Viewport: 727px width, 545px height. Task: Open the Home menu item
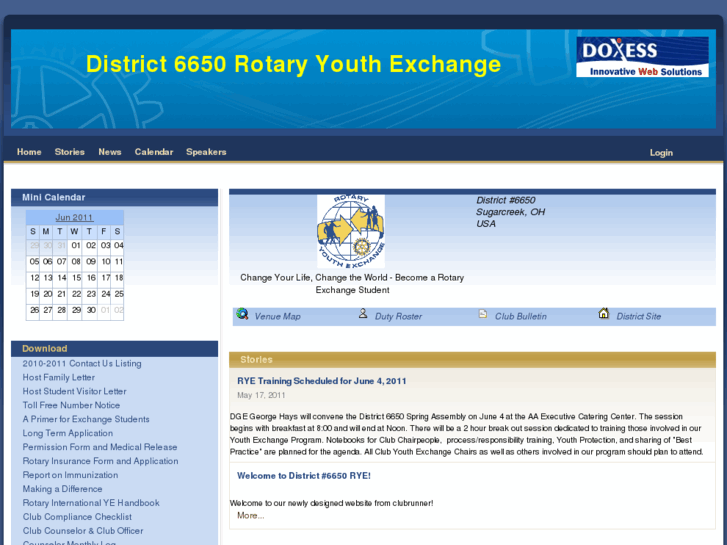coord(29,152)
